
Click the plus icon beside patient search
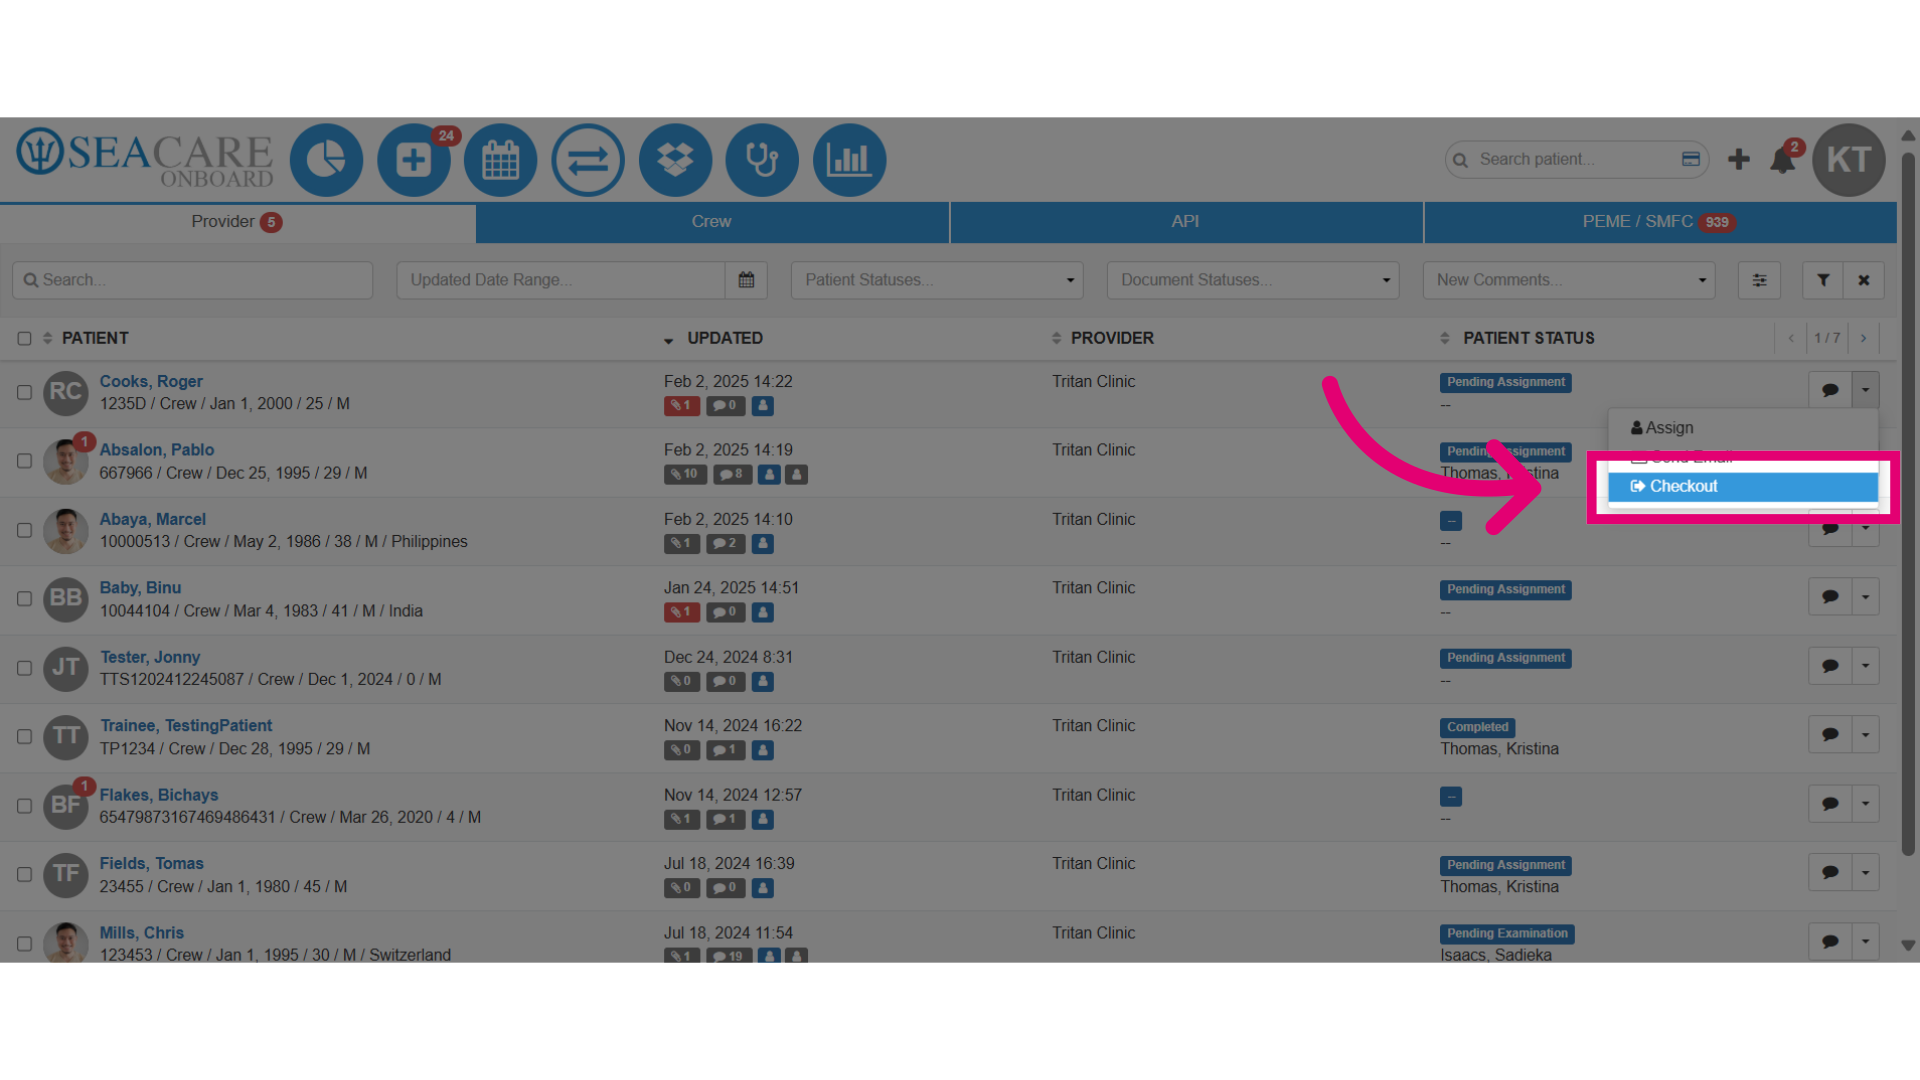pyautogui.click(x=1739, y=159)
